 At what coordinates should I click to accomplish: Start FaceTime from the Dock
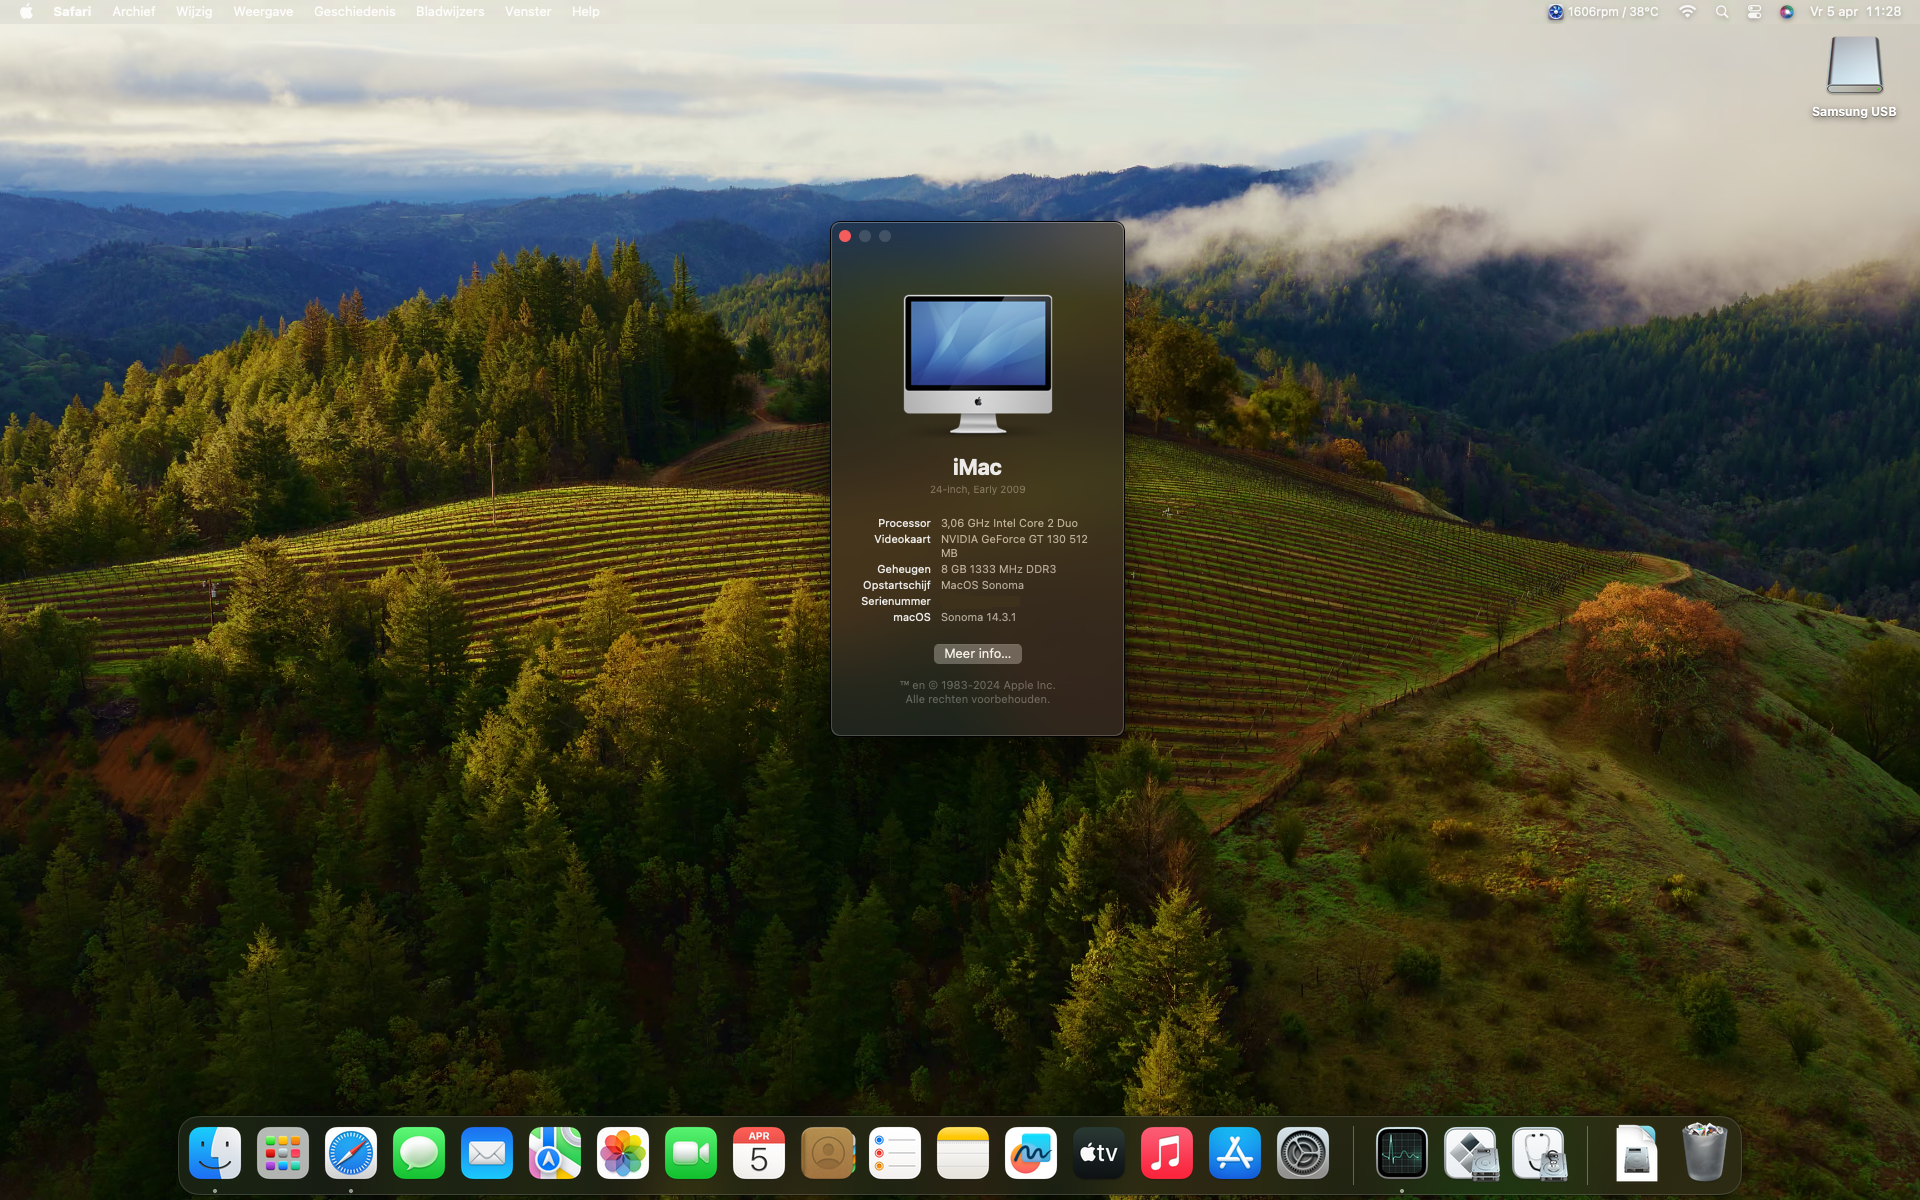(x=691, y=1153)
